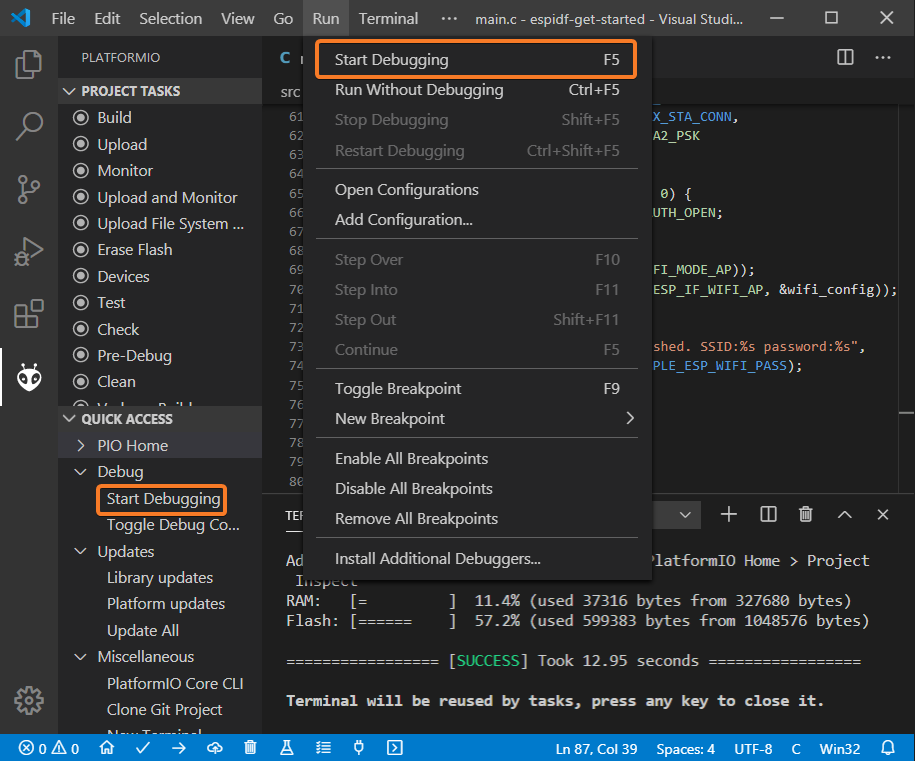Open the overflow menu ellipsis in menu bar
The height and width of the screenshot is (761, 915).
[449, 18]
